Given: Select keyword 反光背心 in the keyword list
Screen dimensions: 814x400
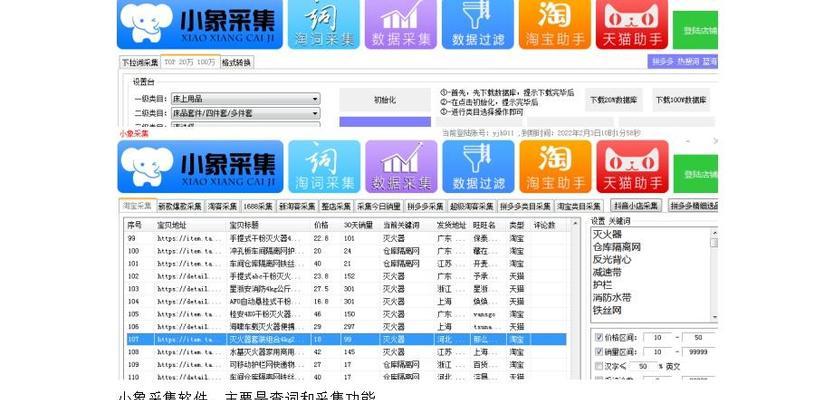Looking at the screenshot, I should (x=612, y=259).
